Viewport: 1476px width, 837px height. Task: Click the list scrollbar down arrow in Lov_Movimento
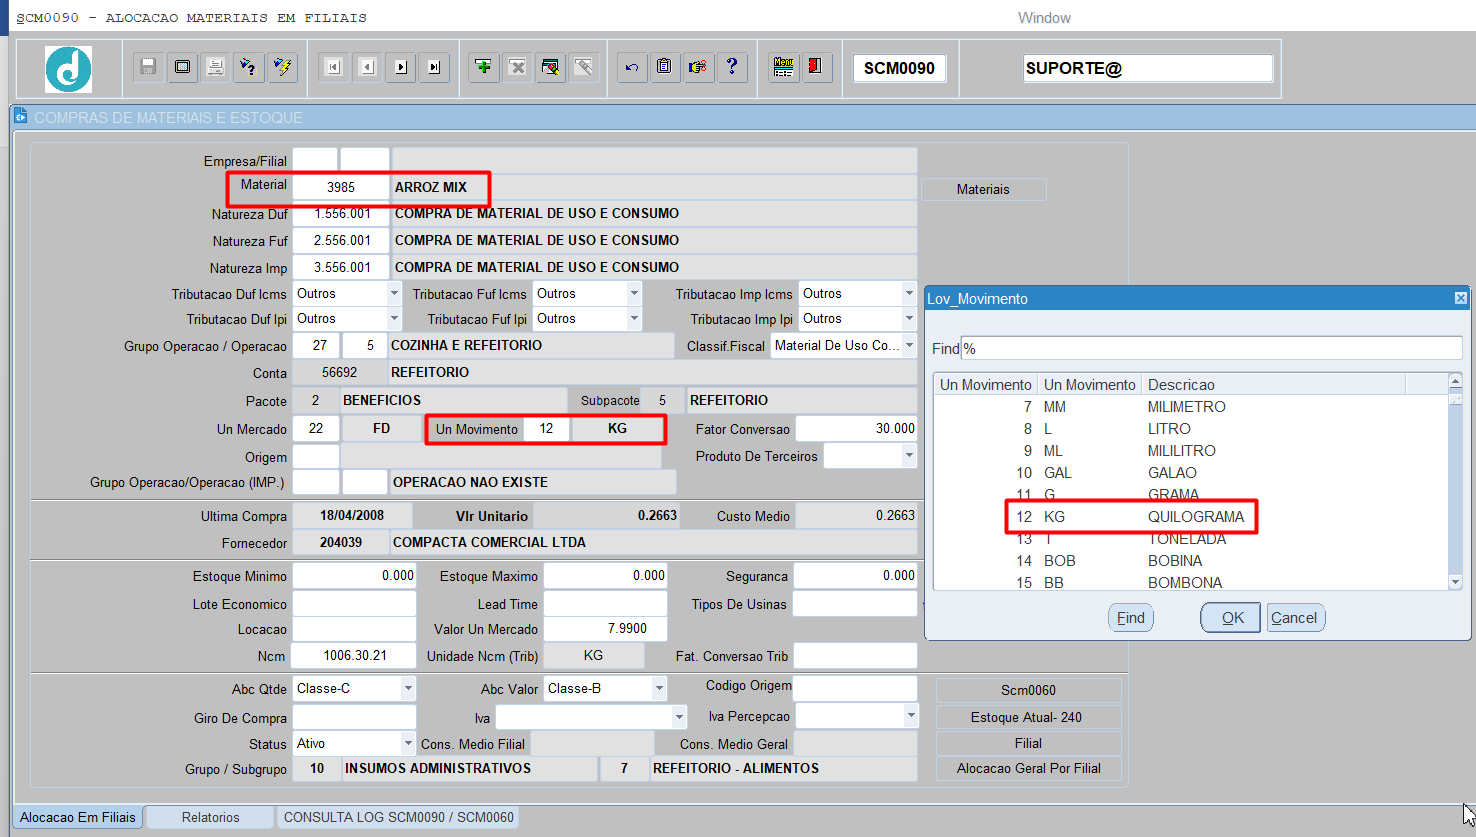[x=1455, y=582]
